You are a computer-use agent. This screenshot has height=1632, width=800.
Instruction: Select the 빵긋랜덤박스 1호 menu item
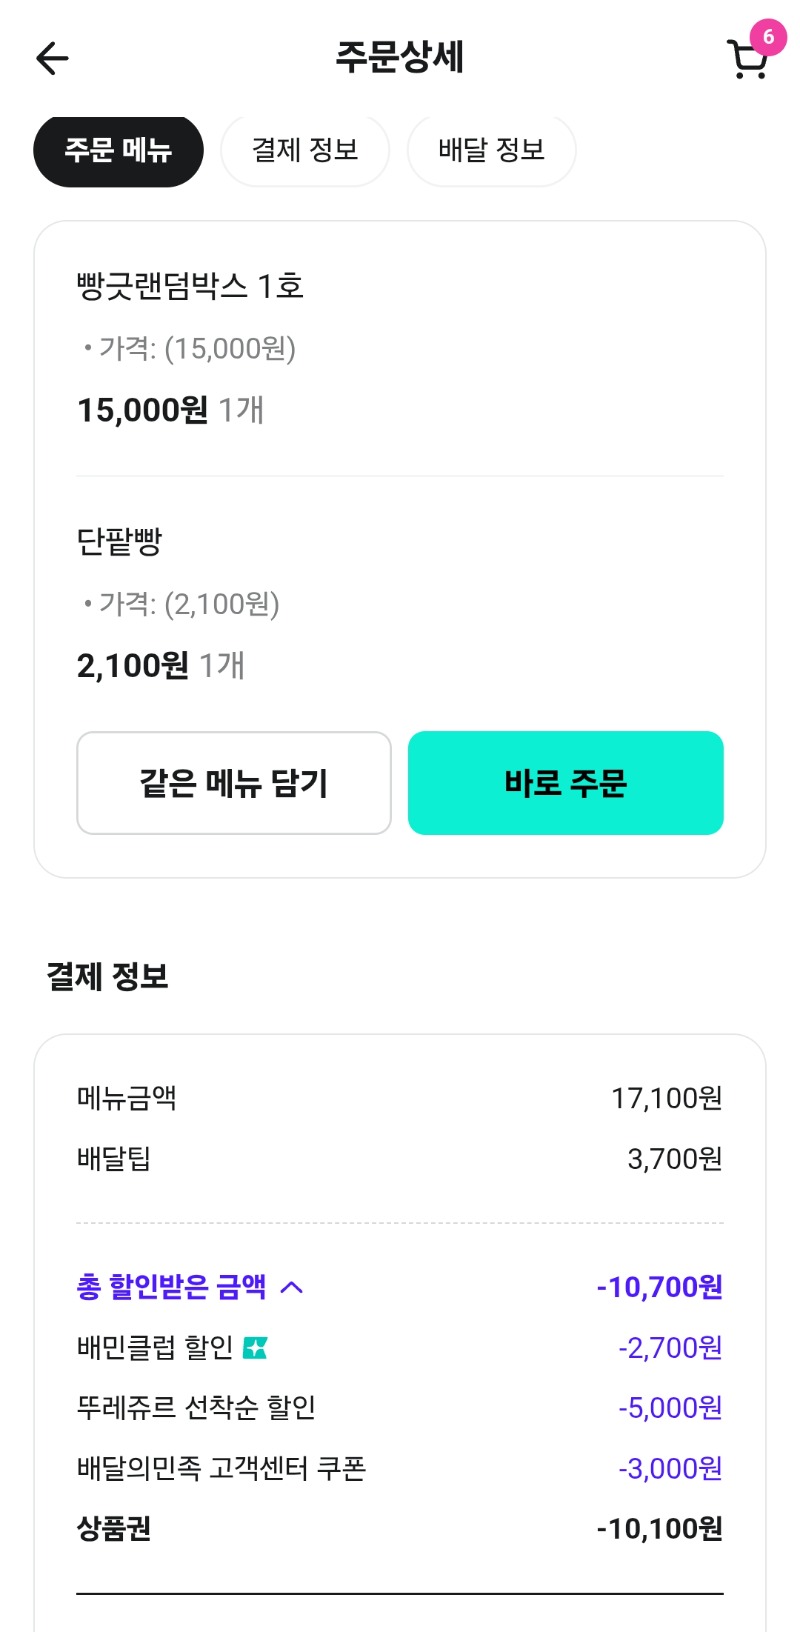click(190, 287)
